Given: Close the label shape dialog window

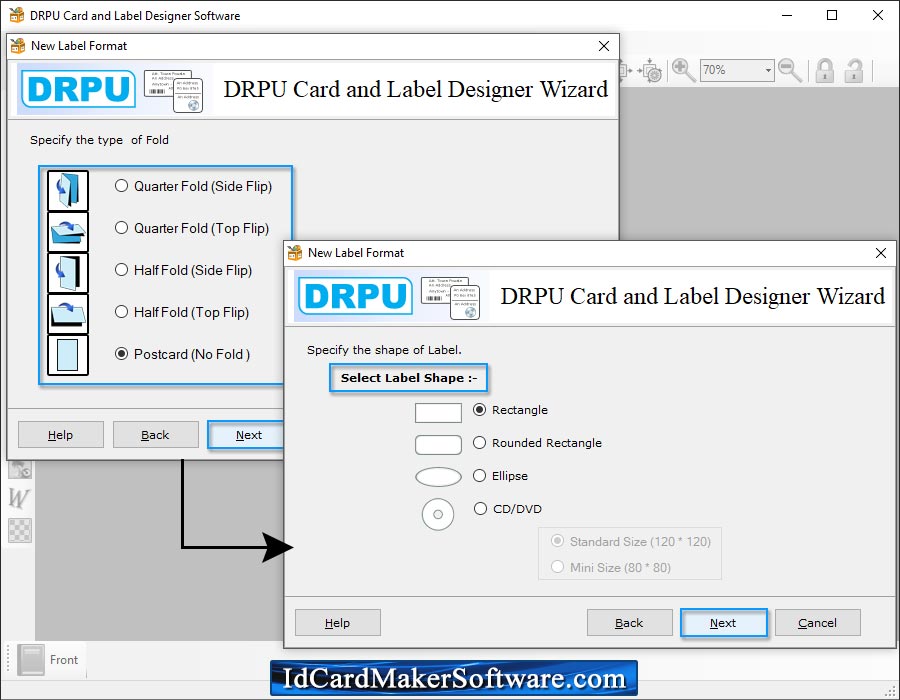Looking at the screenshot, I should click(x=880, y=253).
